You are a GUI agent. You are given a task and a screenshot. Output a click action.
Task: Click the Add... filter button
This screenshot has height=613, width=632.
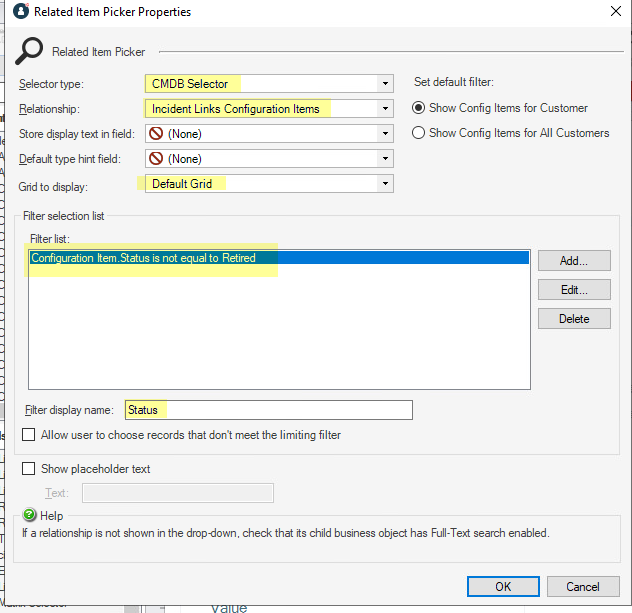(574, 261)
